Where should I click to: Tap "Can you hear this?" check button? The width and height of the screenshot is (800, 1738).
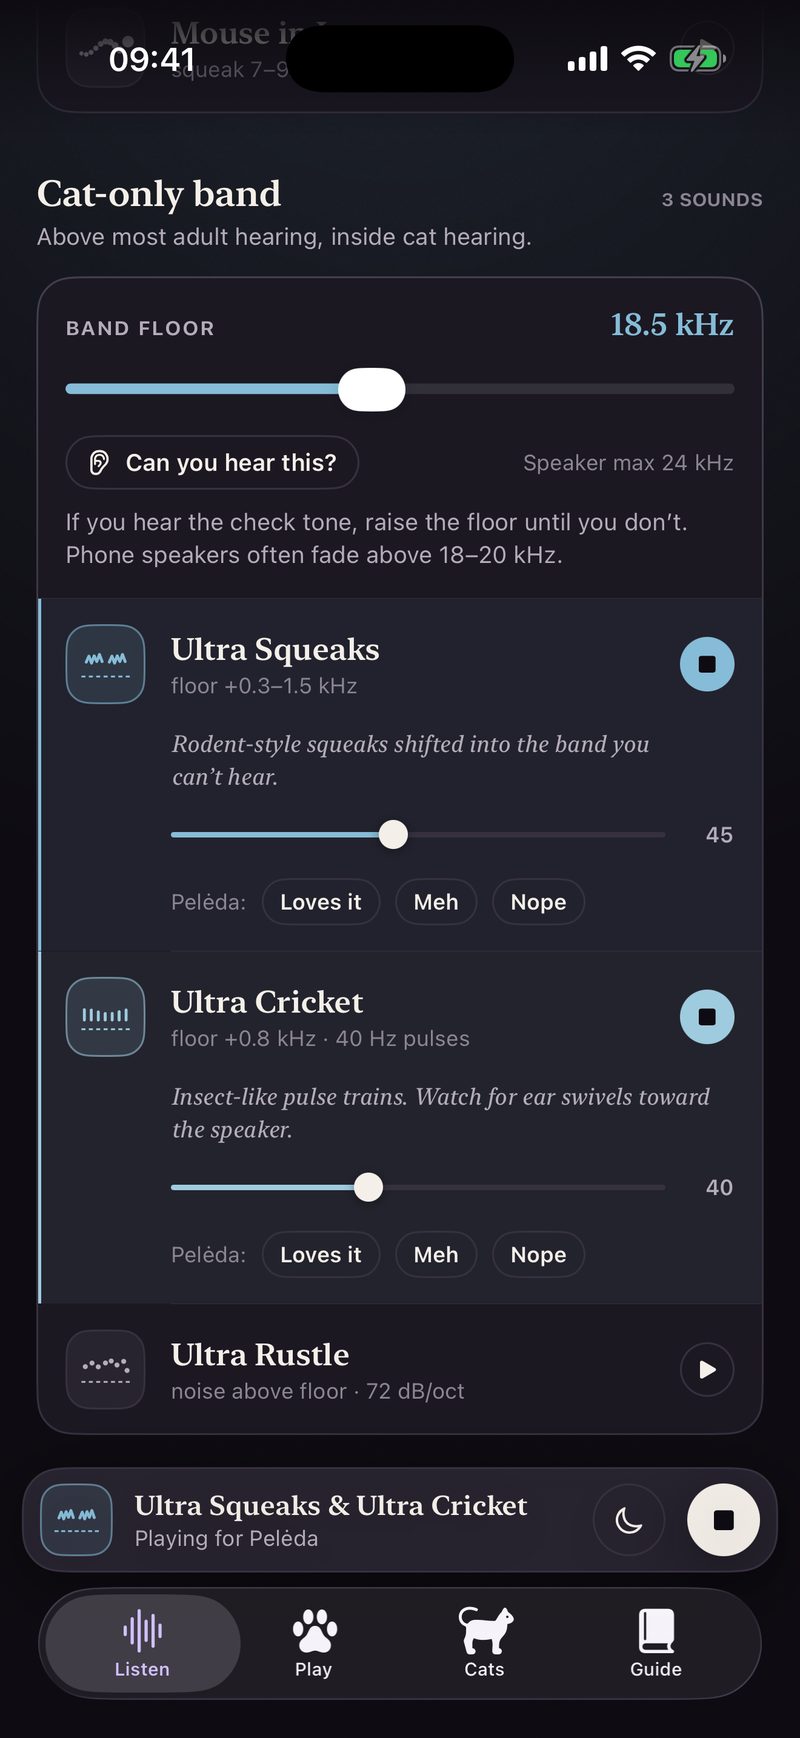coord(212,463)
